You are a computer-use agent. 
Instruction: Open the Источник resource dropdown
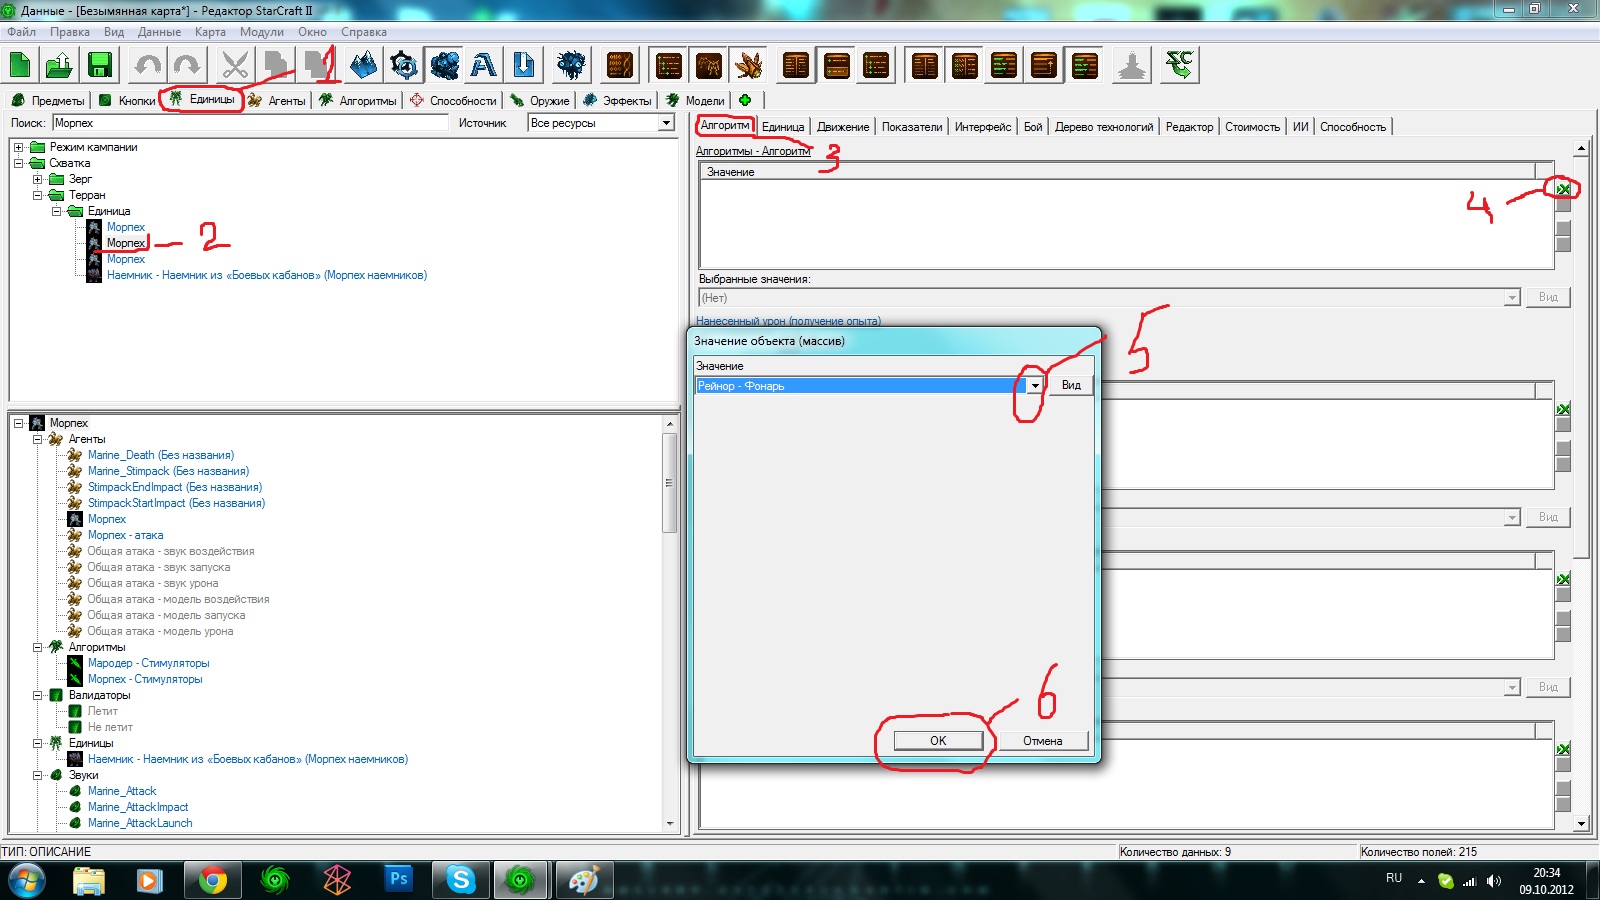click(x=666, y=123)
